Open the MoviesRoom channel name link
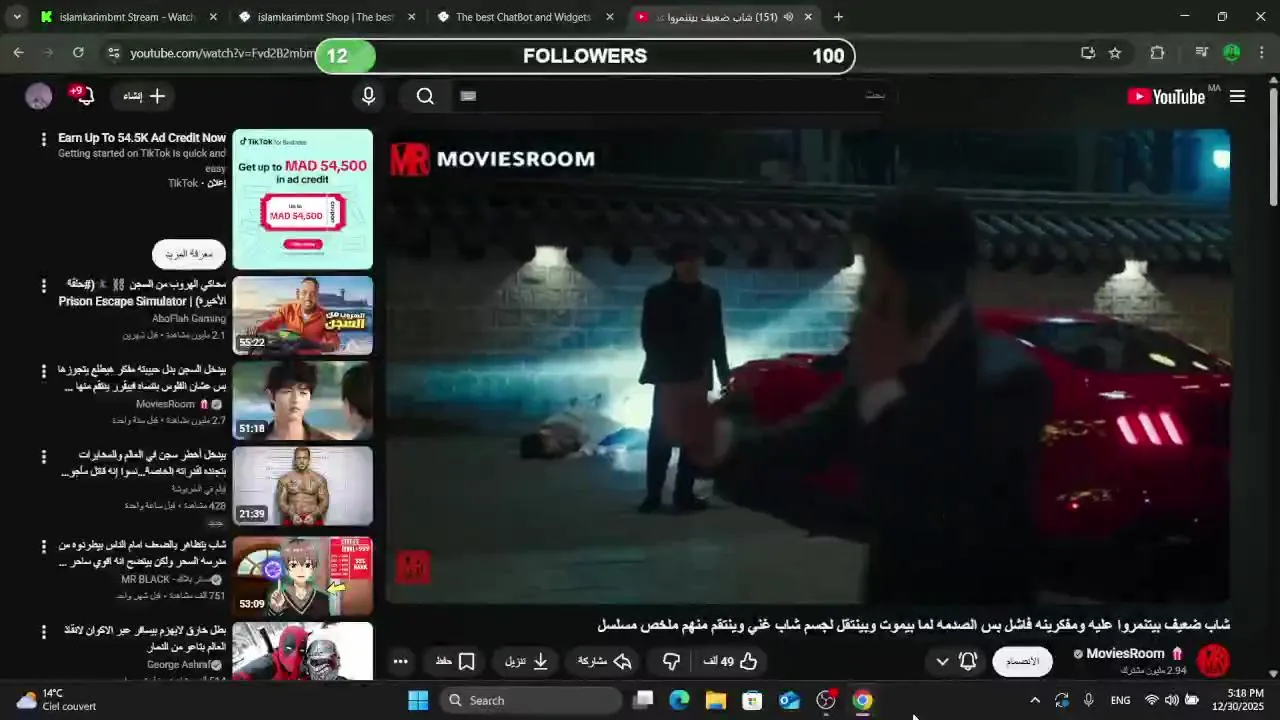This screenshot has height=720, width=1280. 1125,654
